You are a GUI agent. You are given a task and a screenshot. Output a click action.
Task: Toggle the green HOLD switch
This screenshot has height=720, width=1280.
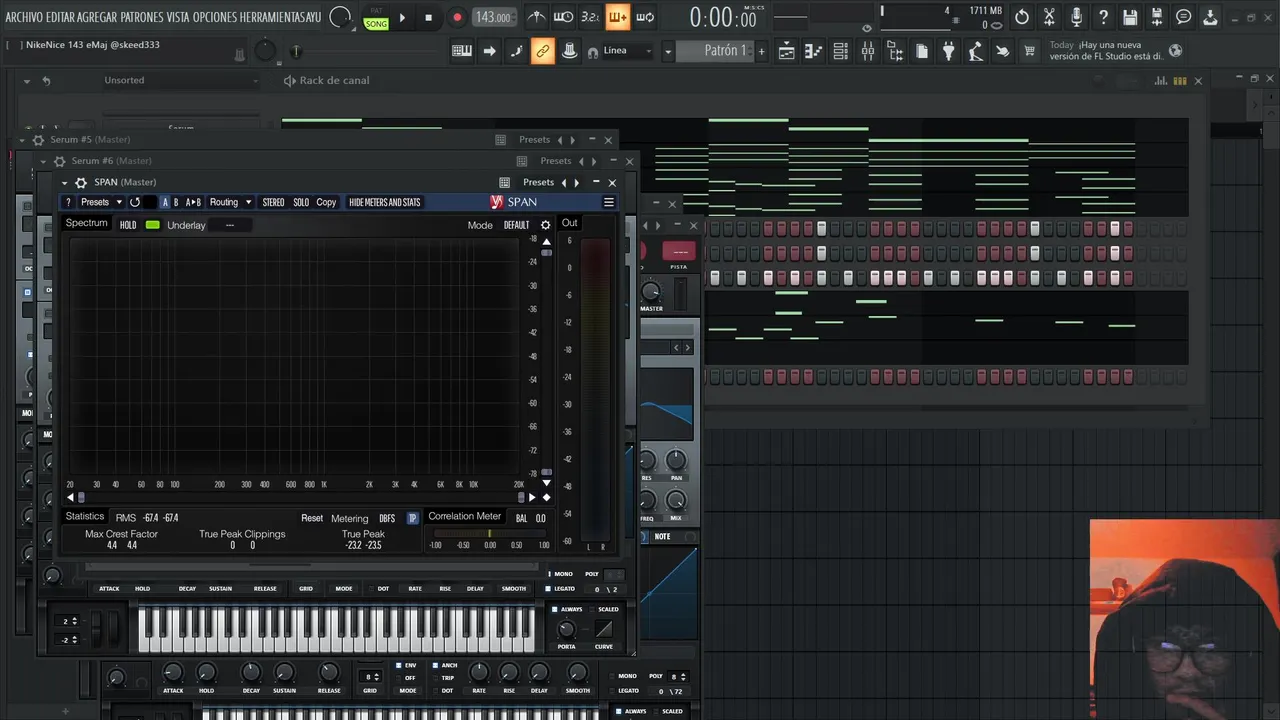click(x=152, y=225)
